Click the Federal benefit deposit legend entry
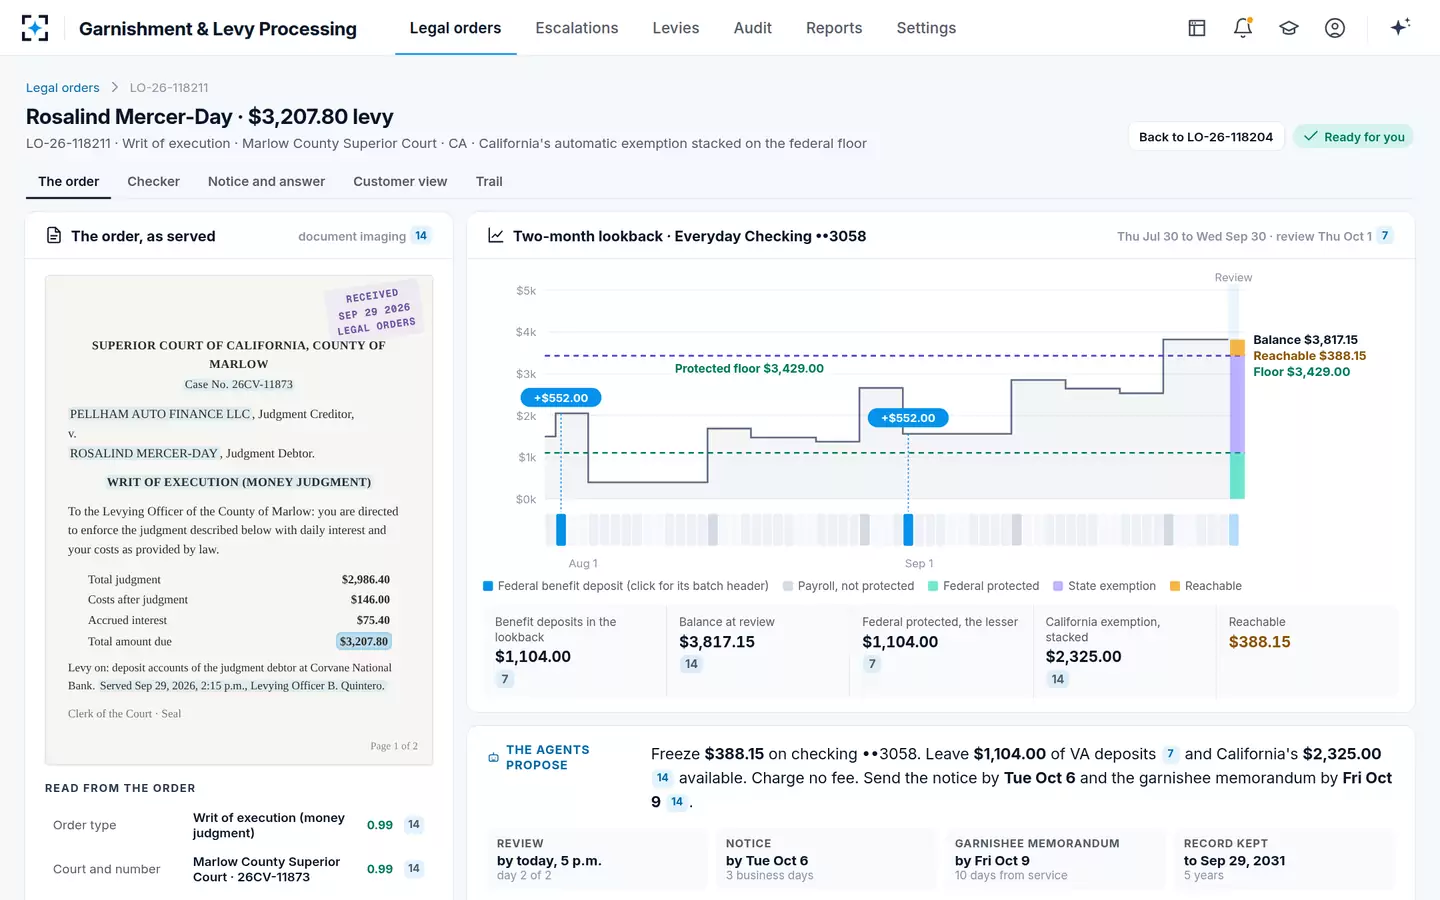This screenshot has width=1440, height=900. (626, 586)
